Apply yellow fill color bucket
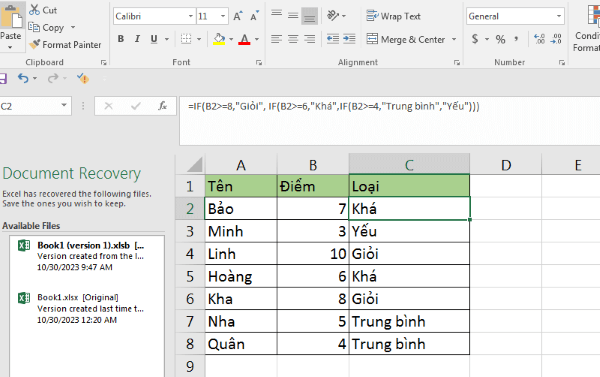 coord(219,39)
